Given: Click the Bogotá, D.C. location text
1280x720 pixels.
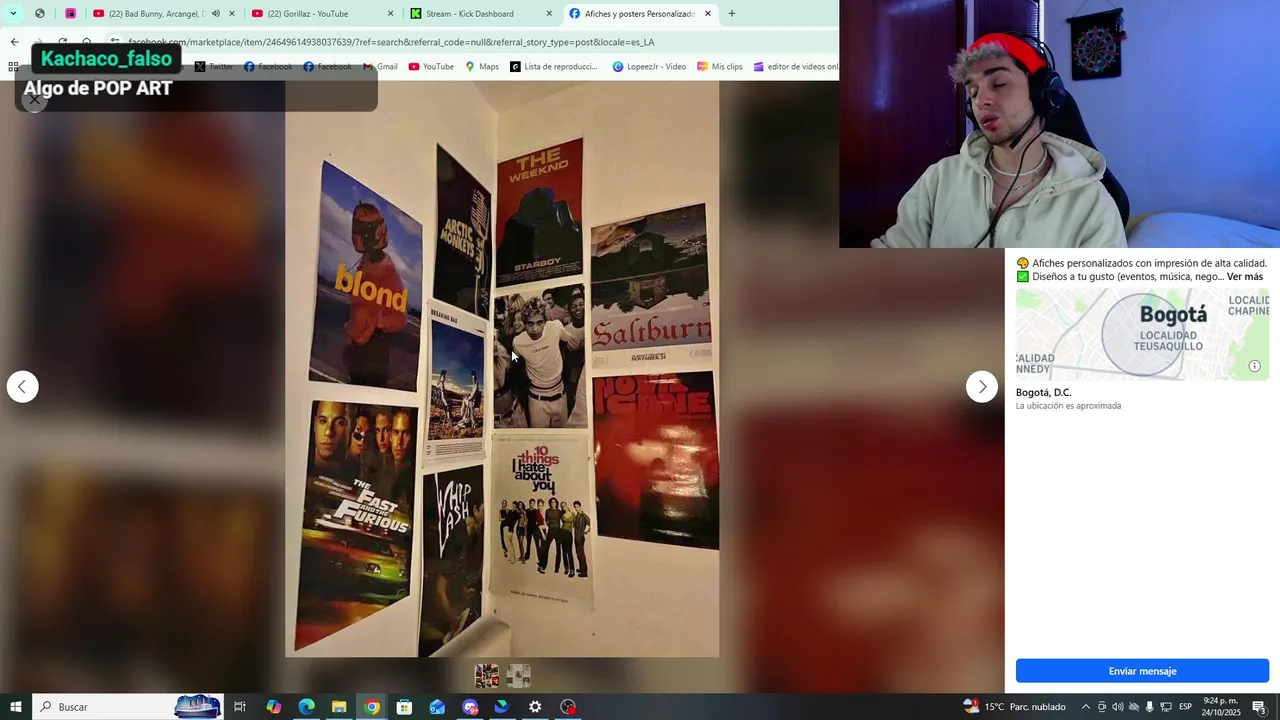Looking at the screenshot, I should [1043, 393].
